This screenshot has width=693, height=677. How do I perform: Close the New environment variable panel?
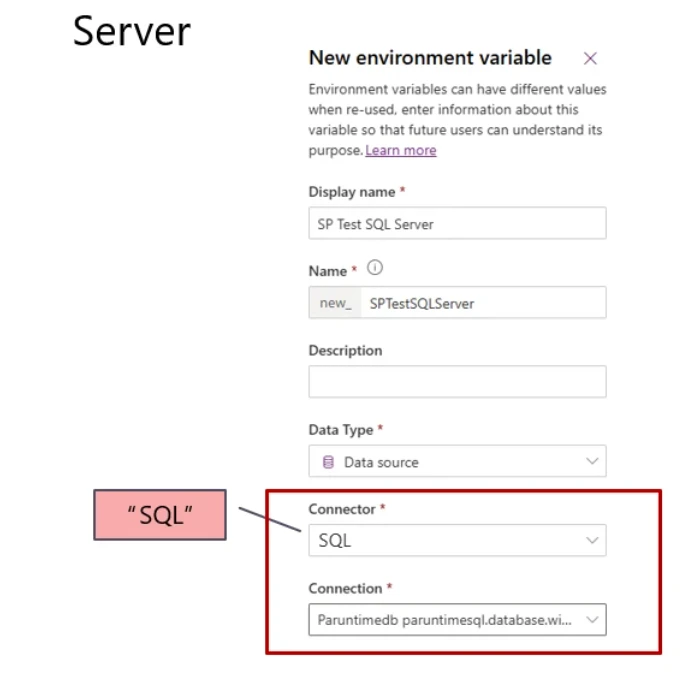[x=590, y=58]
